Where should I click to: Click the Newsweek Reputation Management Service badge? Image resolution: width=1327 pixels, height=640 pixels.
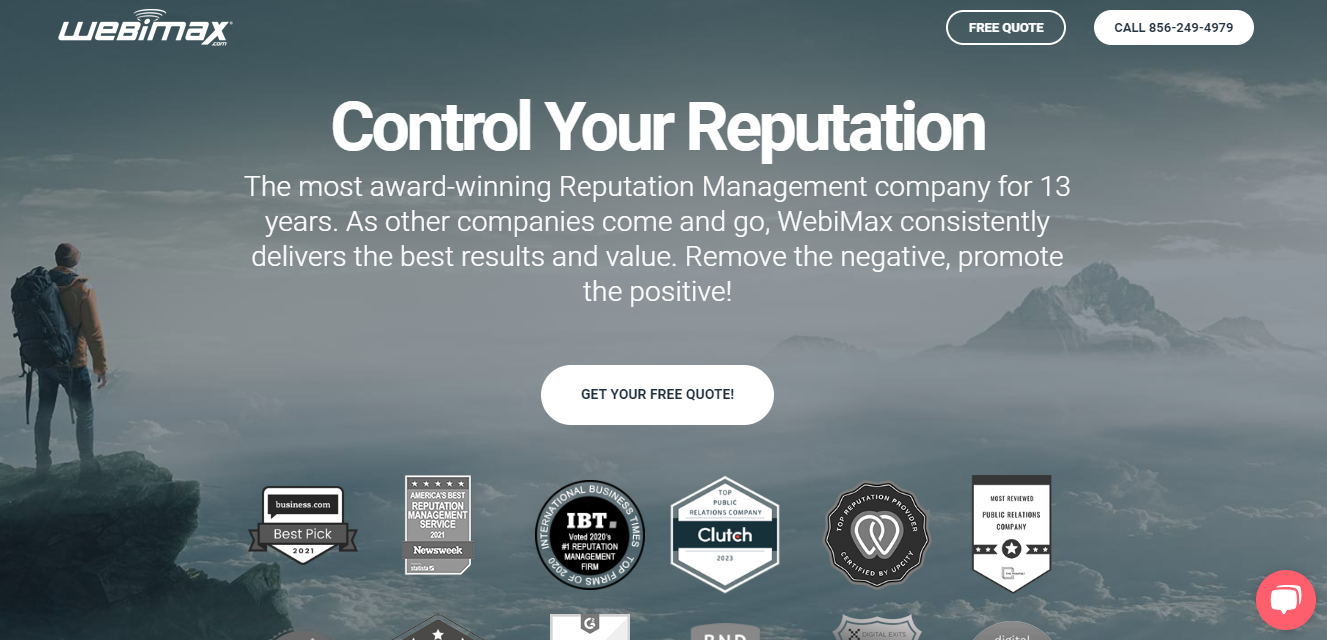click(438, 525)
